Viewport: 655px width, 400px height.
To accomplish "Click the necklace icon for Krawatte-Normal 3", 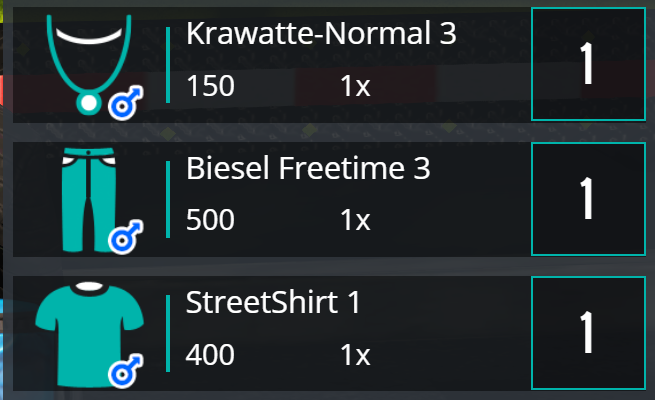I will 89,64.
